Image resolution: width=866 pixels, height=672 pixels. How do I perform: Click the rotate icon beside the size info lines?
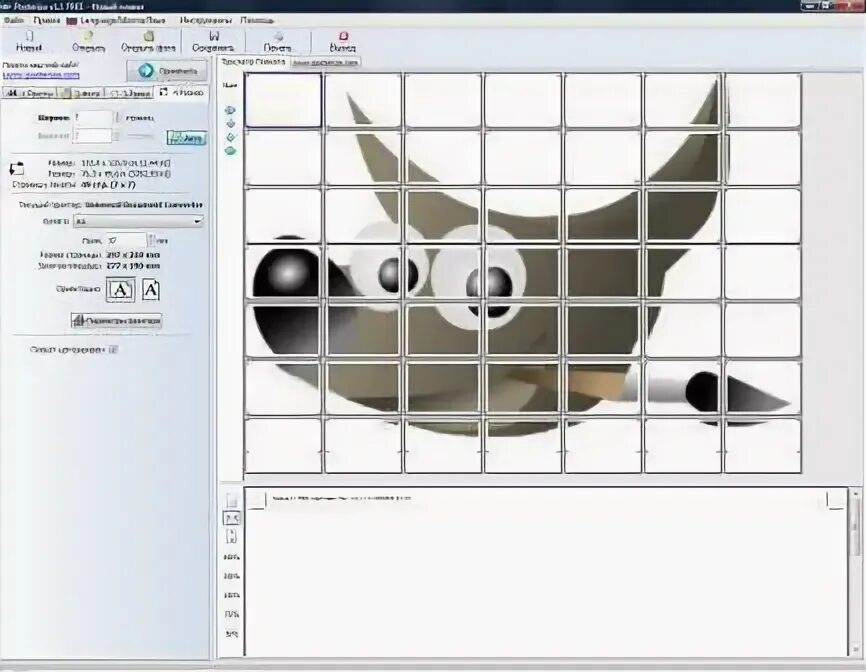(17, 168)
